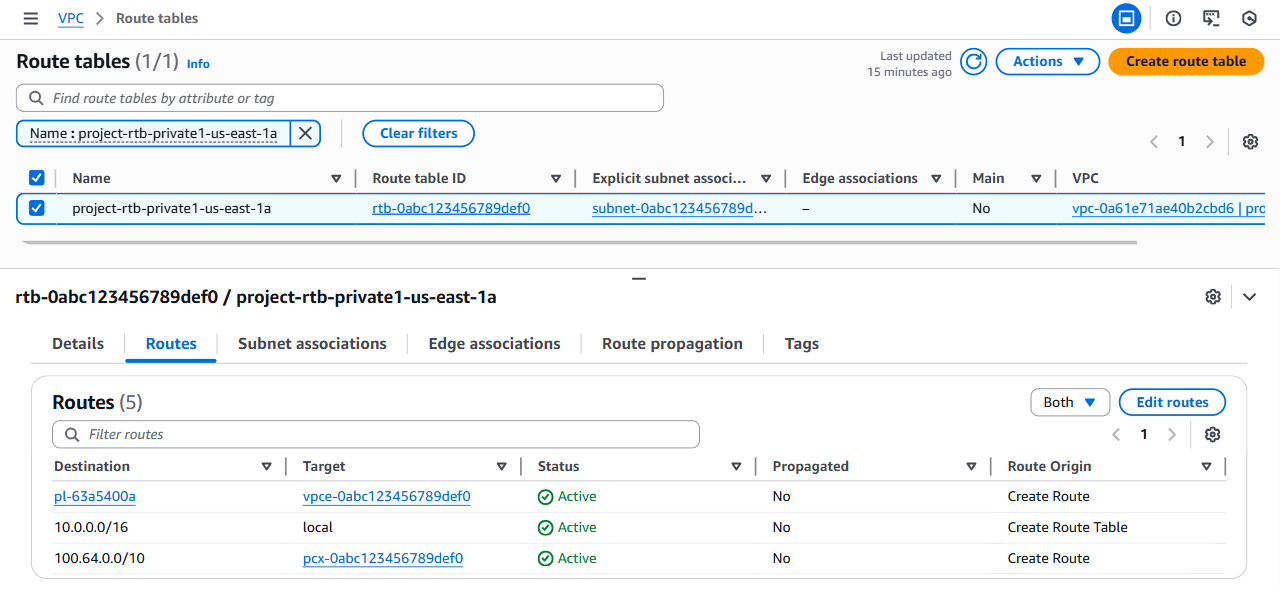Toggle the select-all route tables checkbox
This screenshot has height=590, width=1280.
[37, 178]
